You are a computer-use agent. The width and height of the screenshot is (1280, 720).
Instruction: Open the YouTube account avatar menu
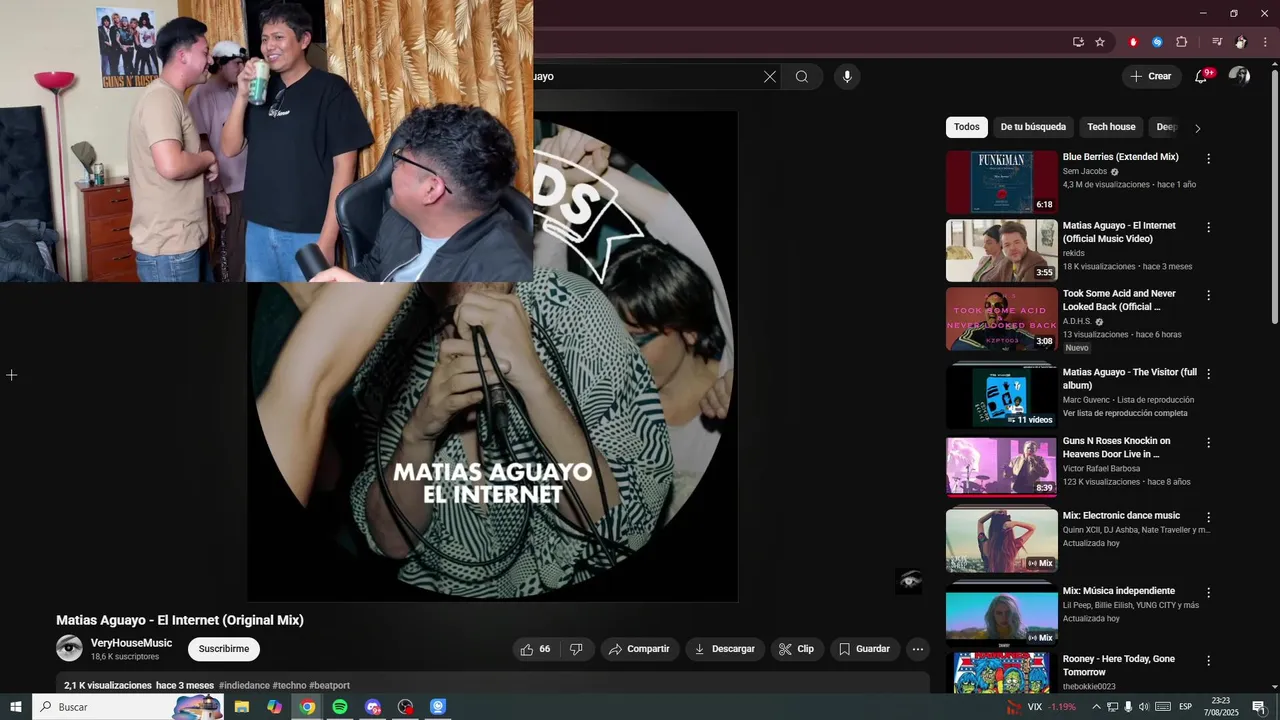tap(1239, 76)
